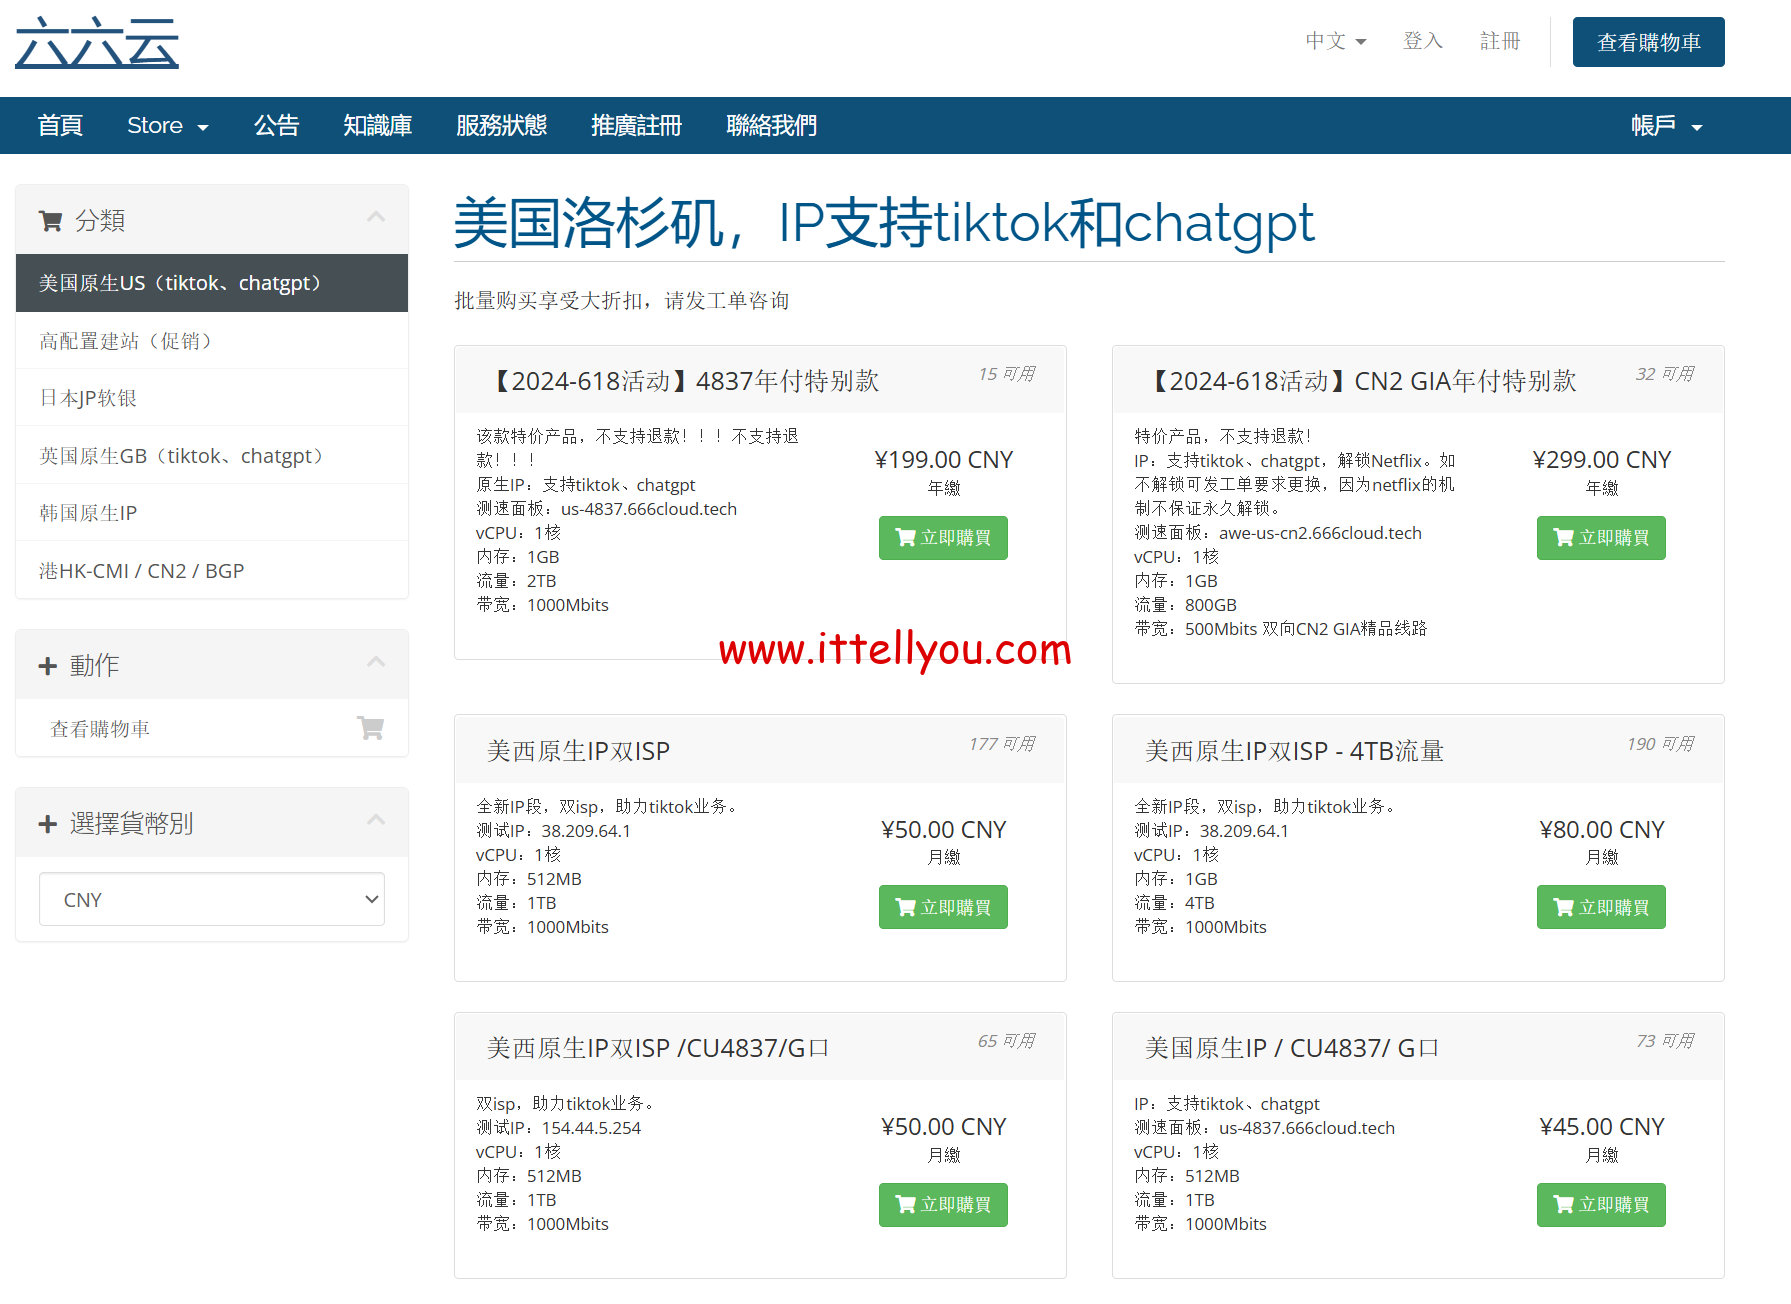Open the 帳戶 account menu
This screenshot has width=1791, height=1304.
click(x=1665, y=126)
